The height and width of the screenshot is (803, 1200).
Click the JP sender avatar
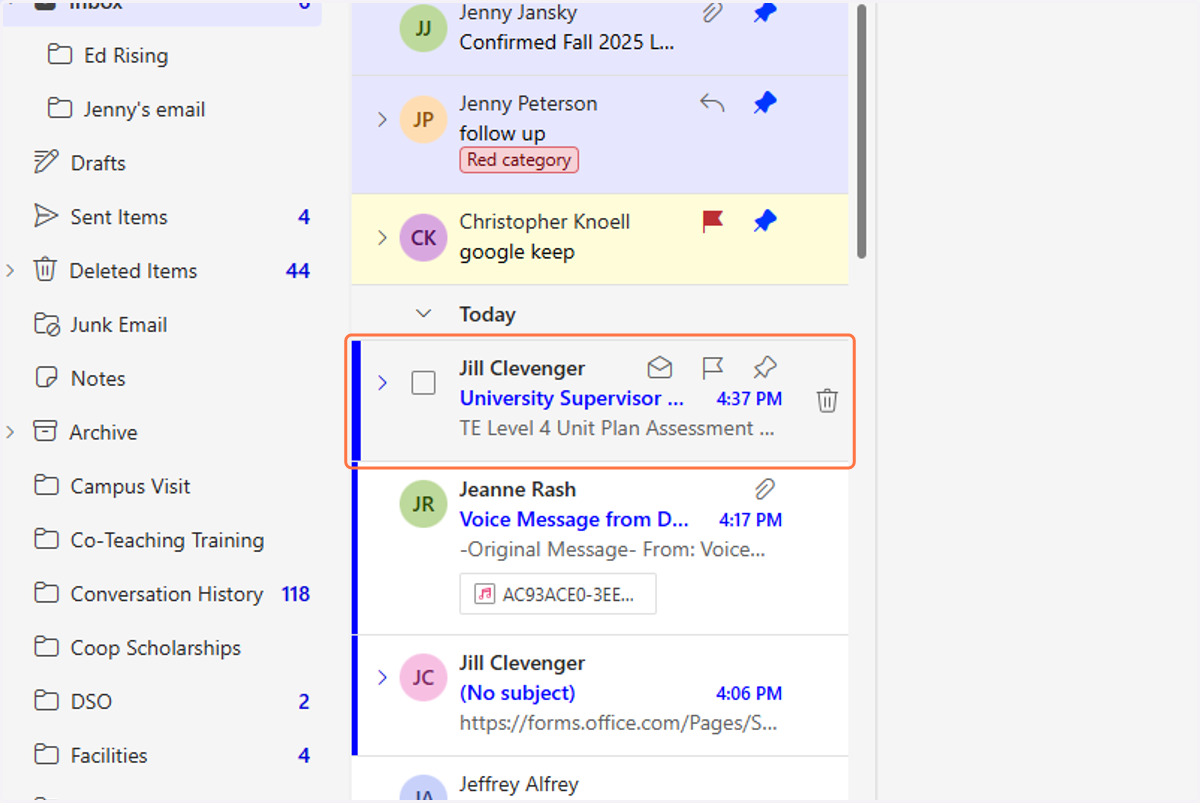point(424,119)
